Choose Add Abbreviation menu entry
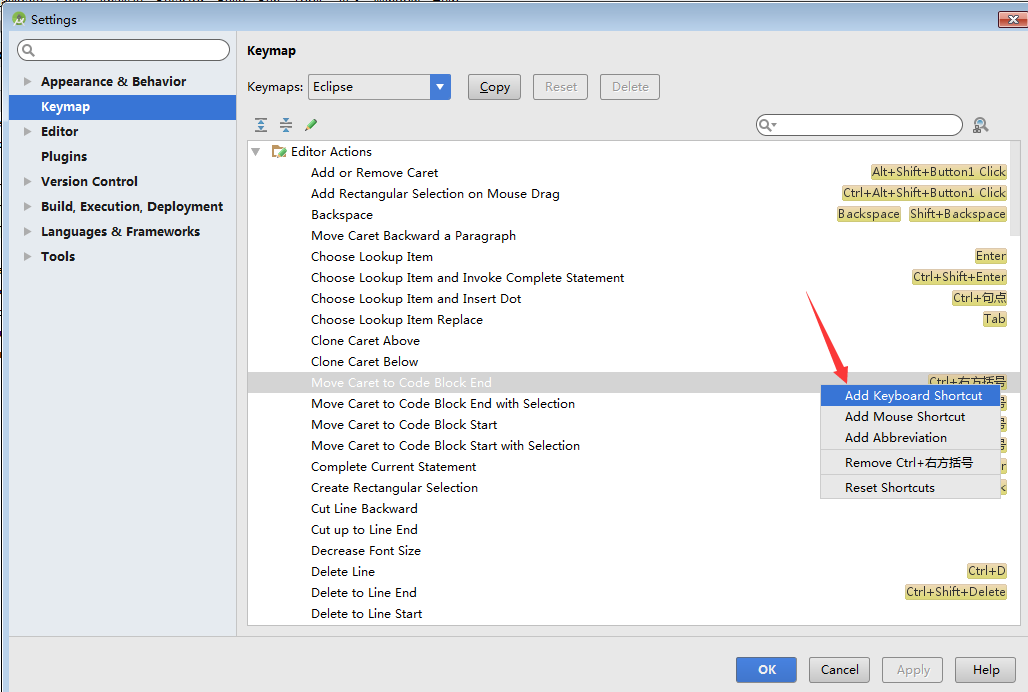Viewport: 1028px width, 692px height. pos(910,438)
